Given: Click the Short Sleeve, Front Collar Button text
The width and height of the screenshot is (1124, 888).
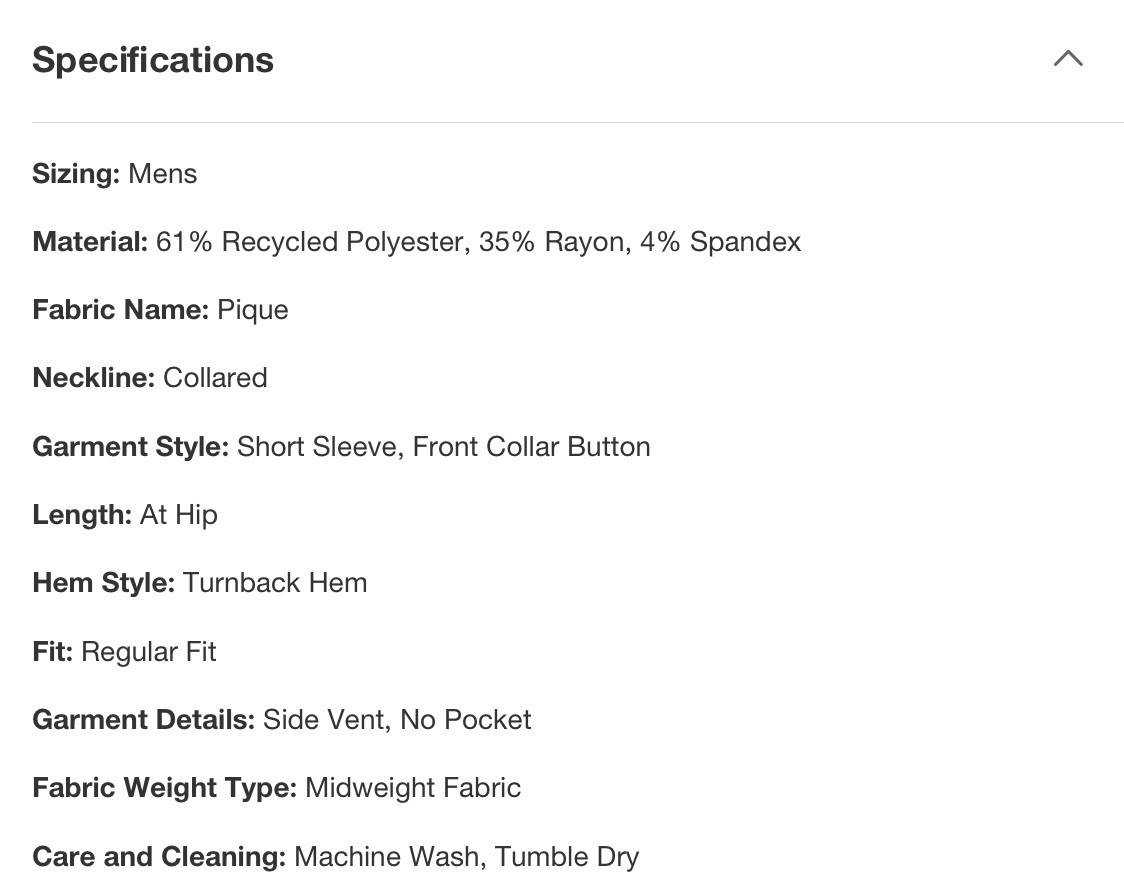Looking at the screenshot, I should (x=443, y=446).
